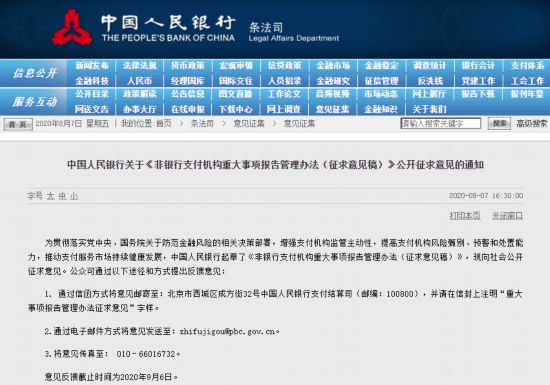Image resolution: width=550 pixels, height=385 pixels.
Task: Focus the search keyword input field
Action: (441, 123)
